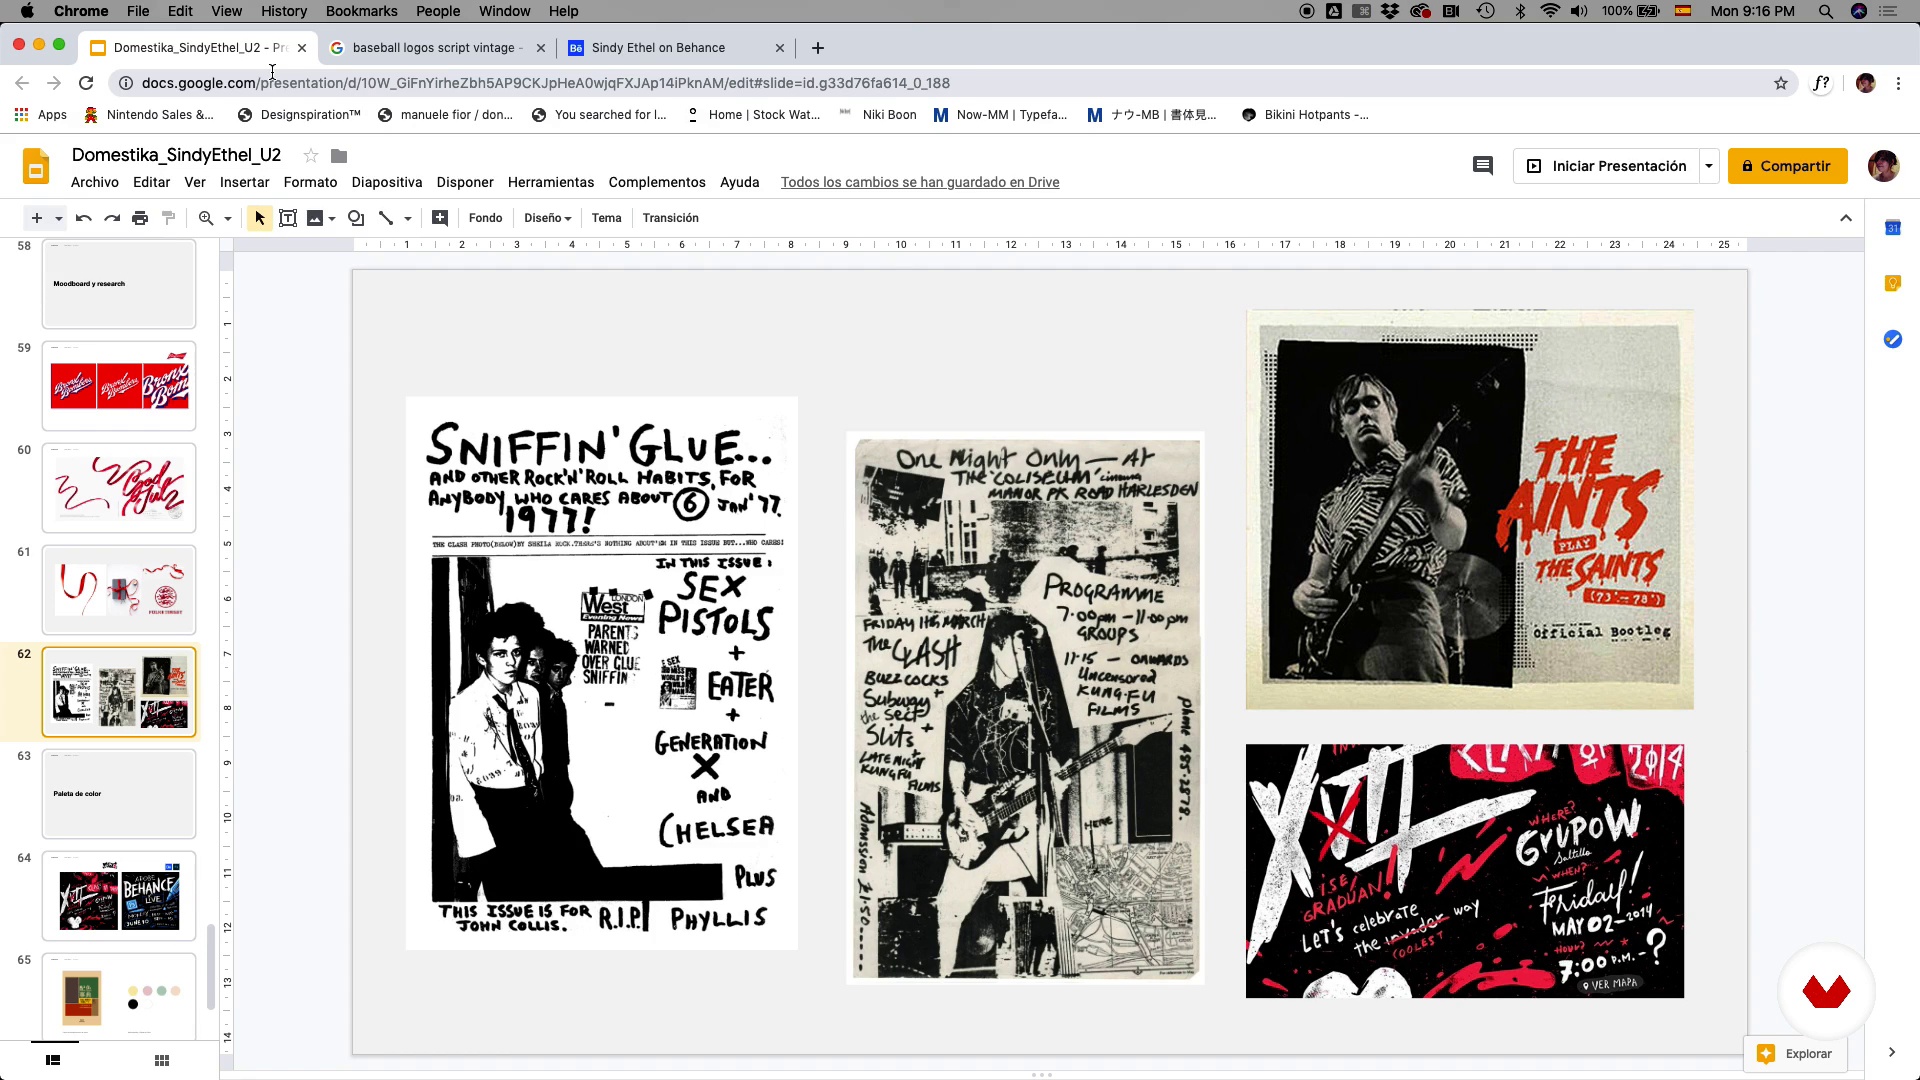The height and width of the screenshot is (1080, 1920).
Task: Open the Formato menu
Action: (310, 182)
